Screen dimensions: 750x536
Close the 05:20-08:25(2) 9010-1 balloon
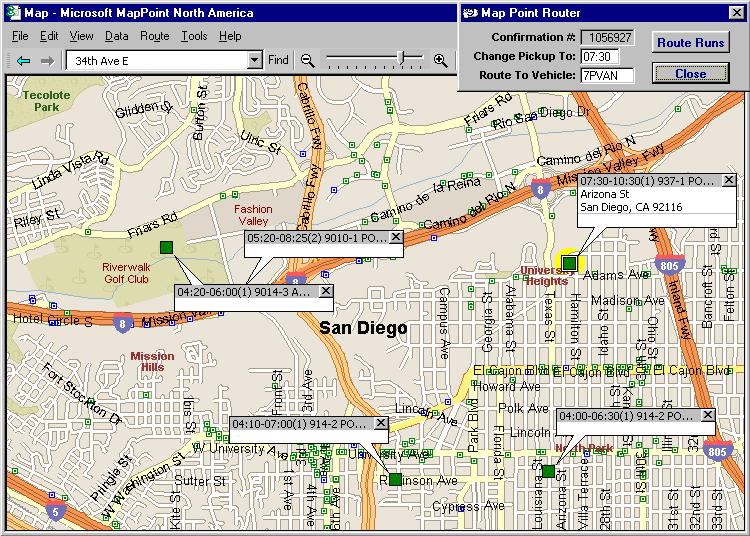point(396,237)
